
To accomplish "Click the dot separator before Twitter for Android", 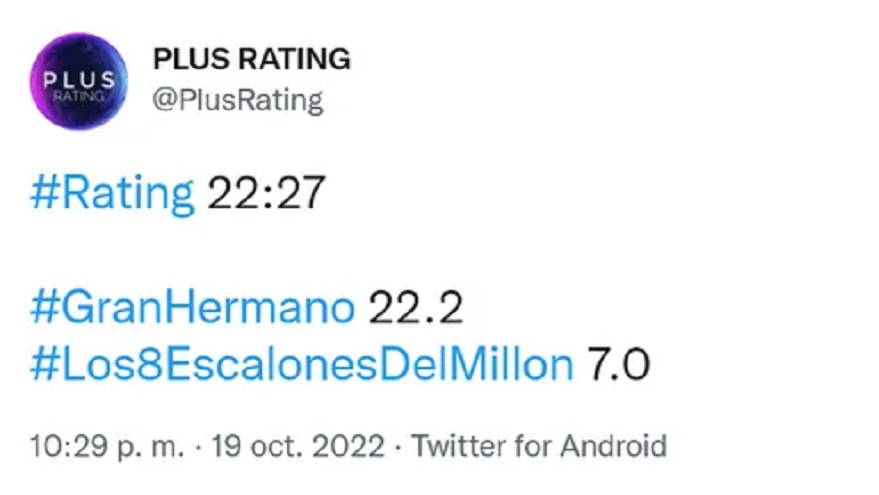I will pyautogui.click(x=399, y=443).
